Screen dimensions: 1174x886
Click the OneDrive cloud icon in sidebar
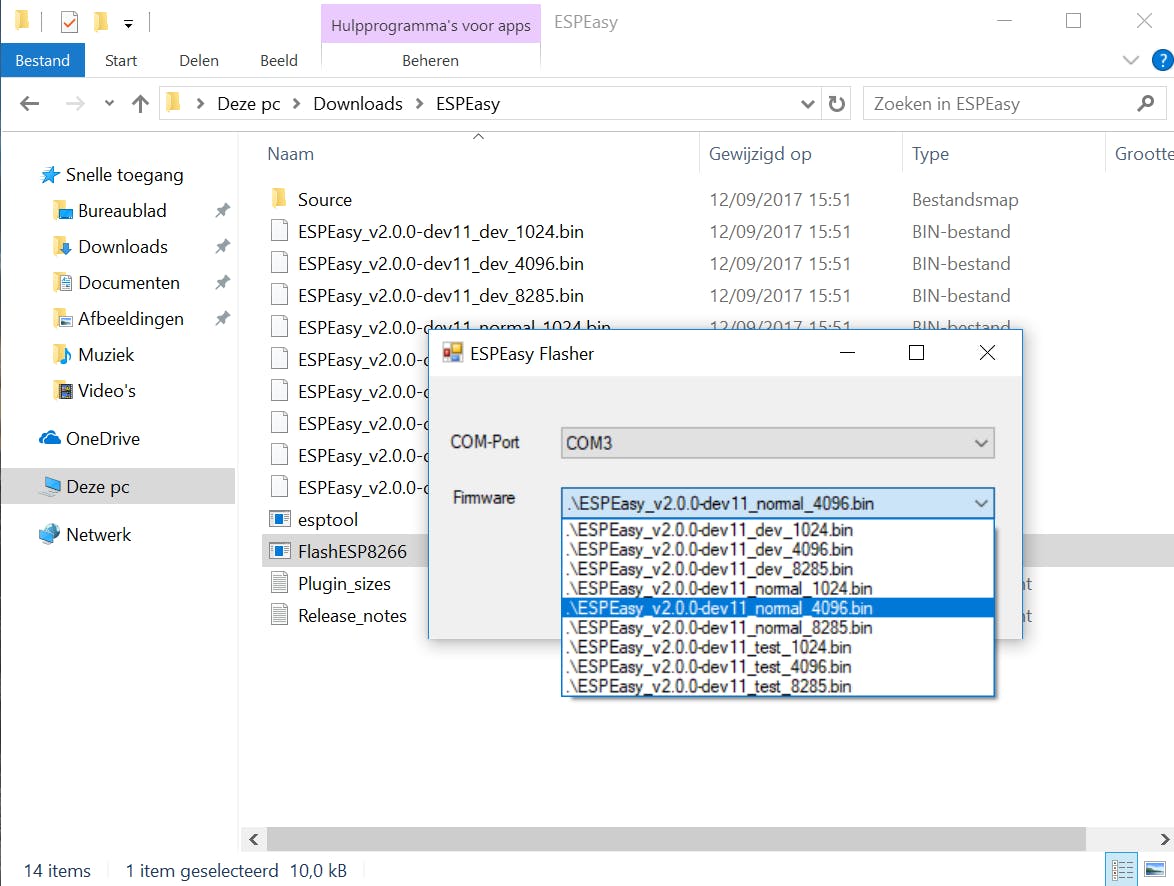click(50, 439)
